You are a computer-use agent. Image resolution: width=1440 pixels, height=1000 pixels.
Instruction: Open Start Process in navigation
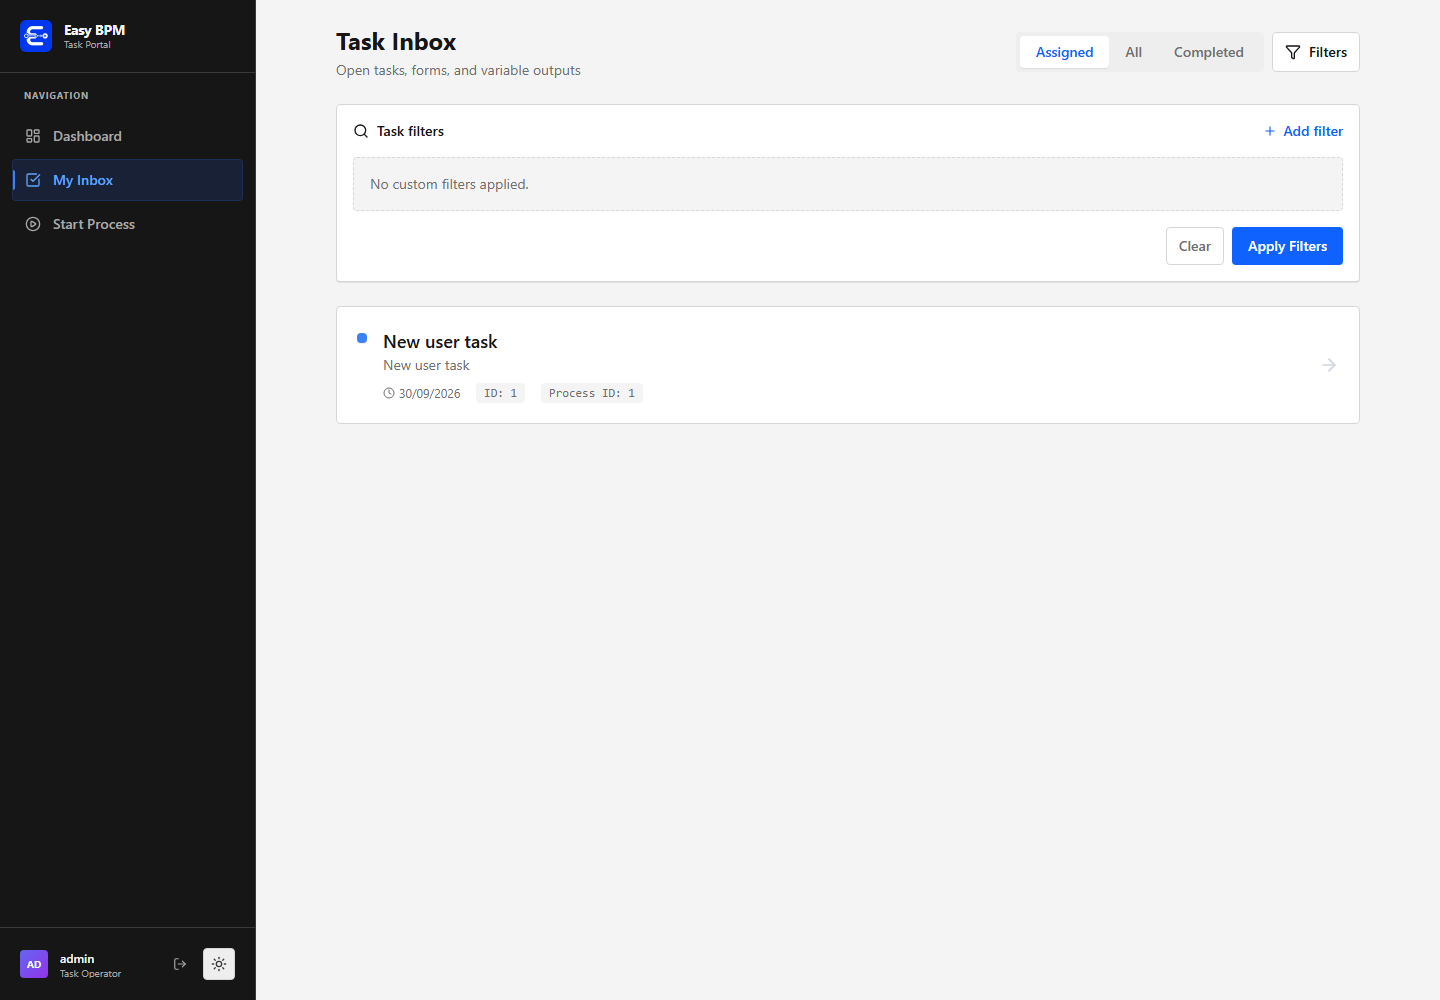(127, 224)
